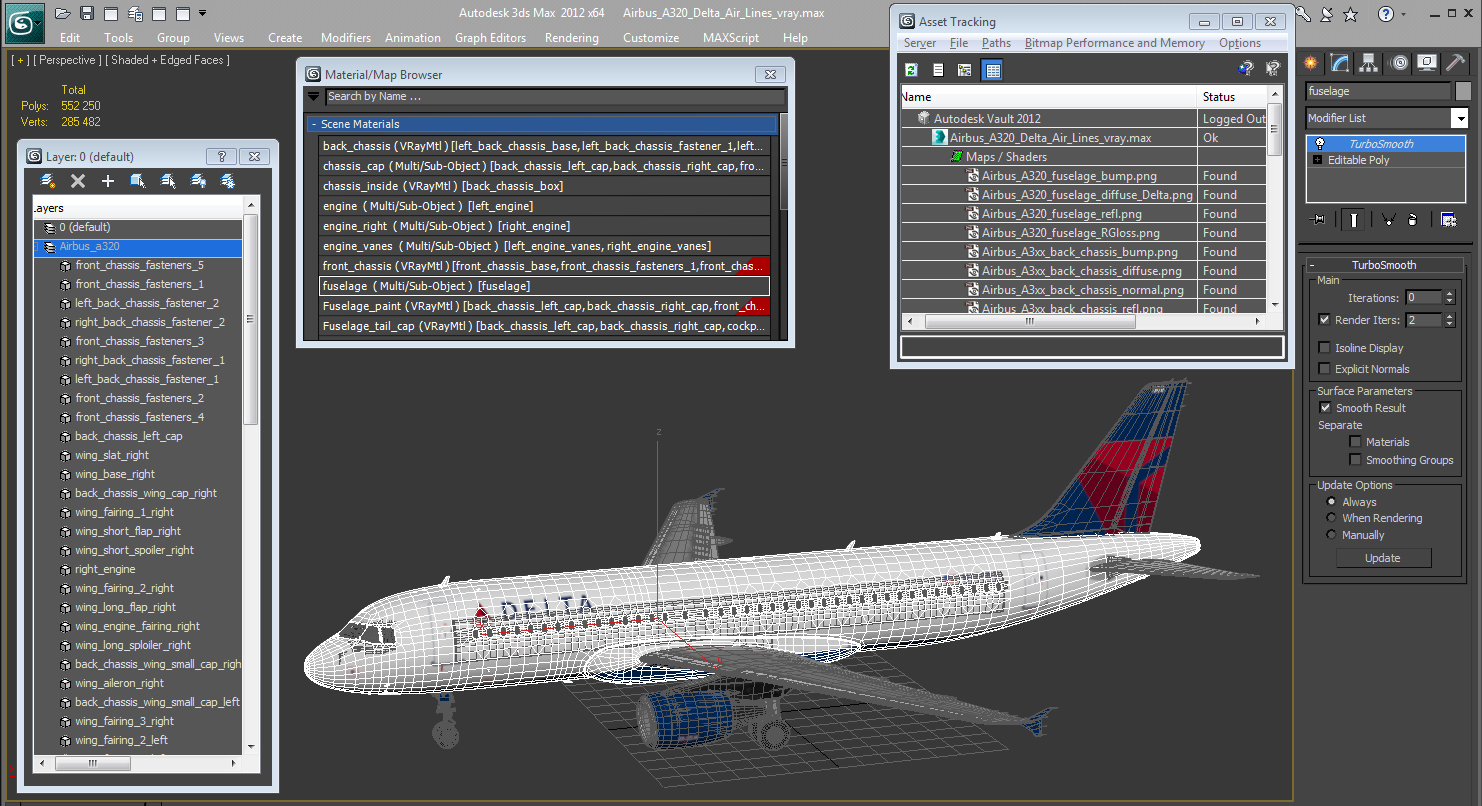Viewport: 1482px width, 806px height.
Task: Click Shaded + Edged Faces viewport label
Action: [x=170, y=60]
